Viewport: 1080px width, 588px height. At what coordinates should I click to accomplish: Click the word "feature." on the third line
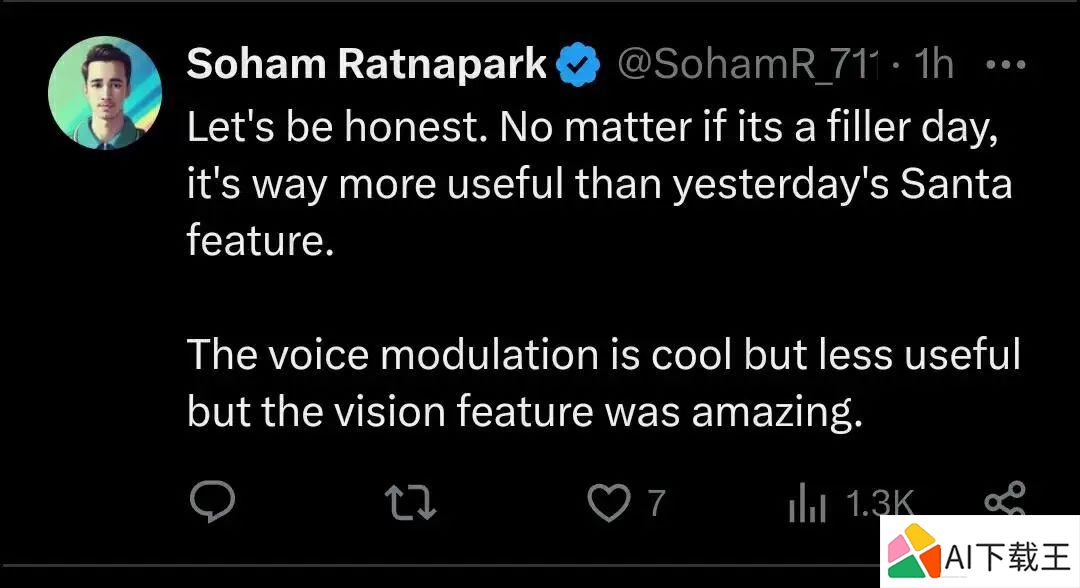click(260, 240)
